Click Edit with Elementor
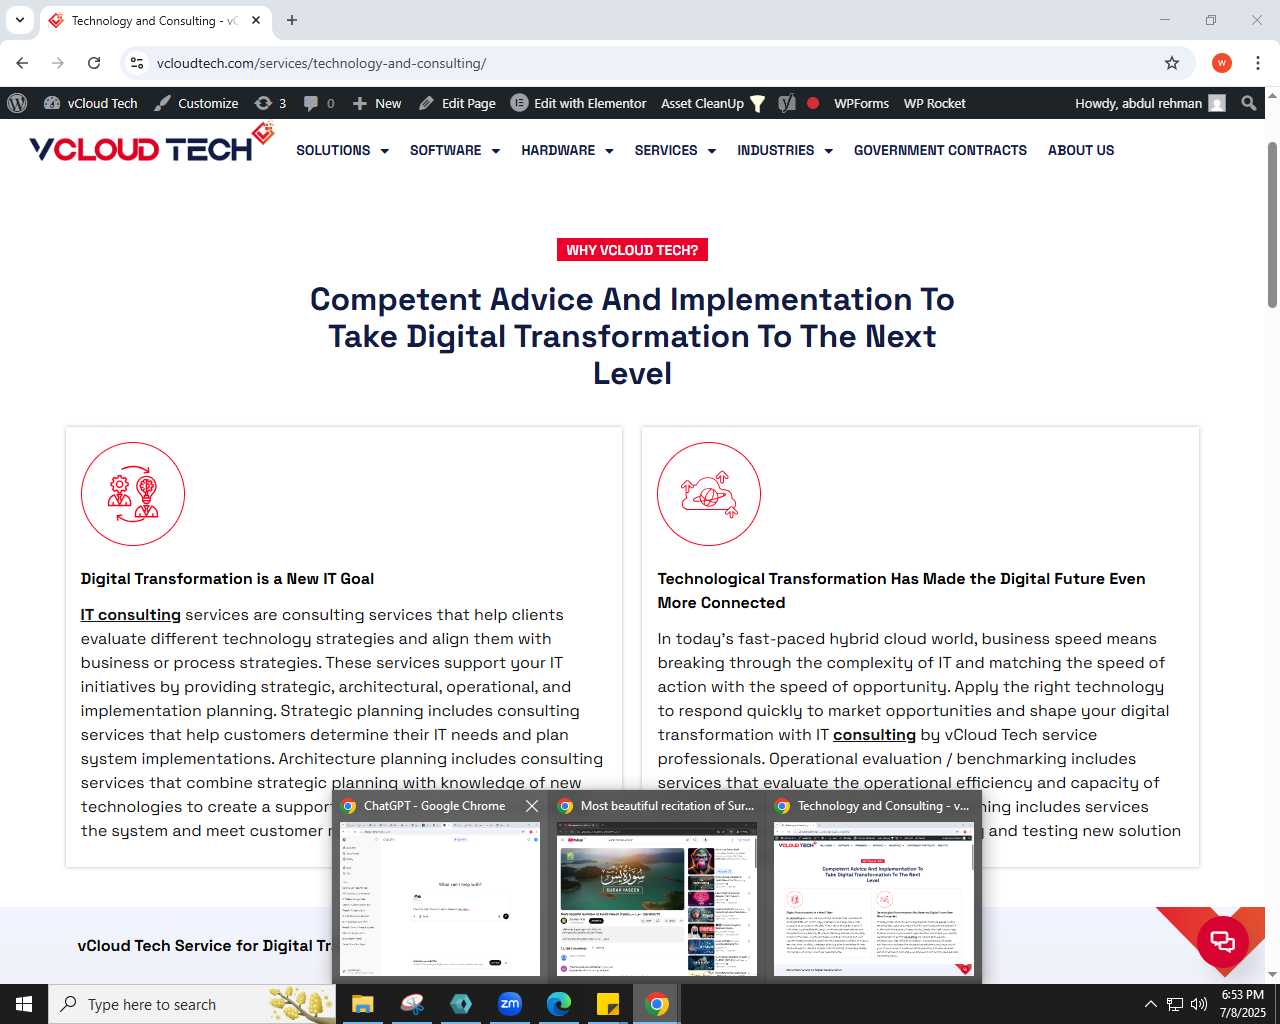The width and height of the screenshot is (1280, 1024). point(579,103)
